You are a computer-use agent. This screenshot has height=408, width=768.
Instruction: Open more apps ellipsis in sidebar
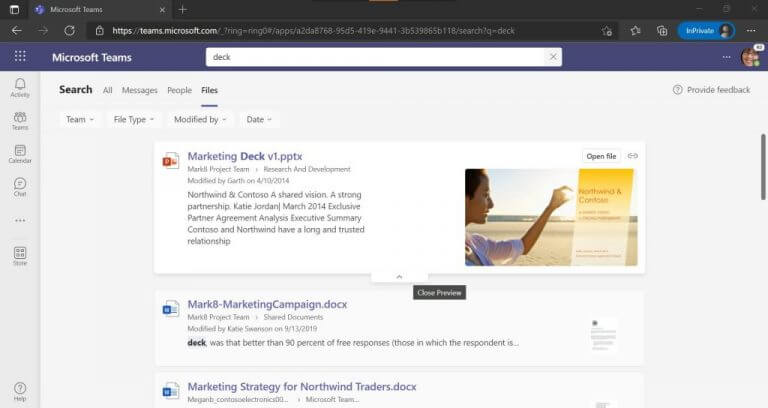(x=20, y=220)
